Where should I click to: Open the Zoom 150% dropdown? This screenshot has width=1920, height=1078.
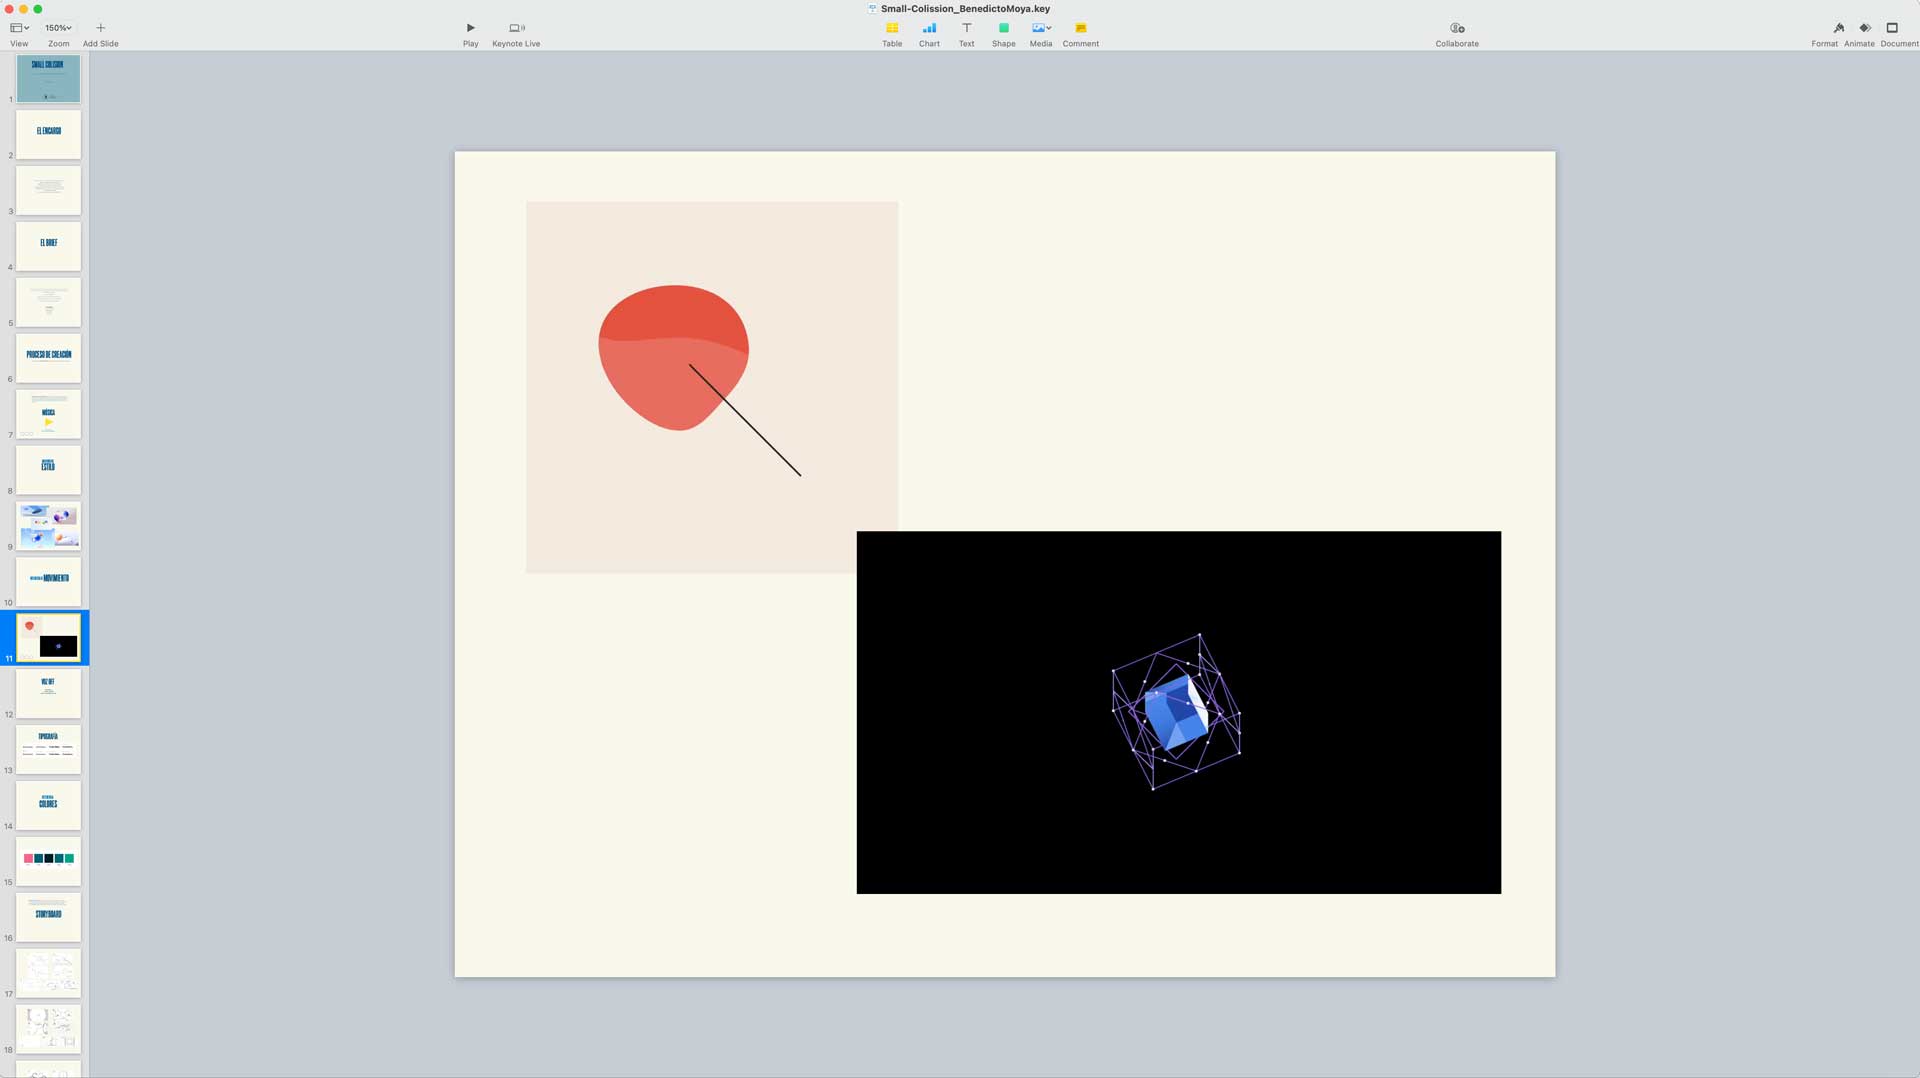click(x=58, y=28)
